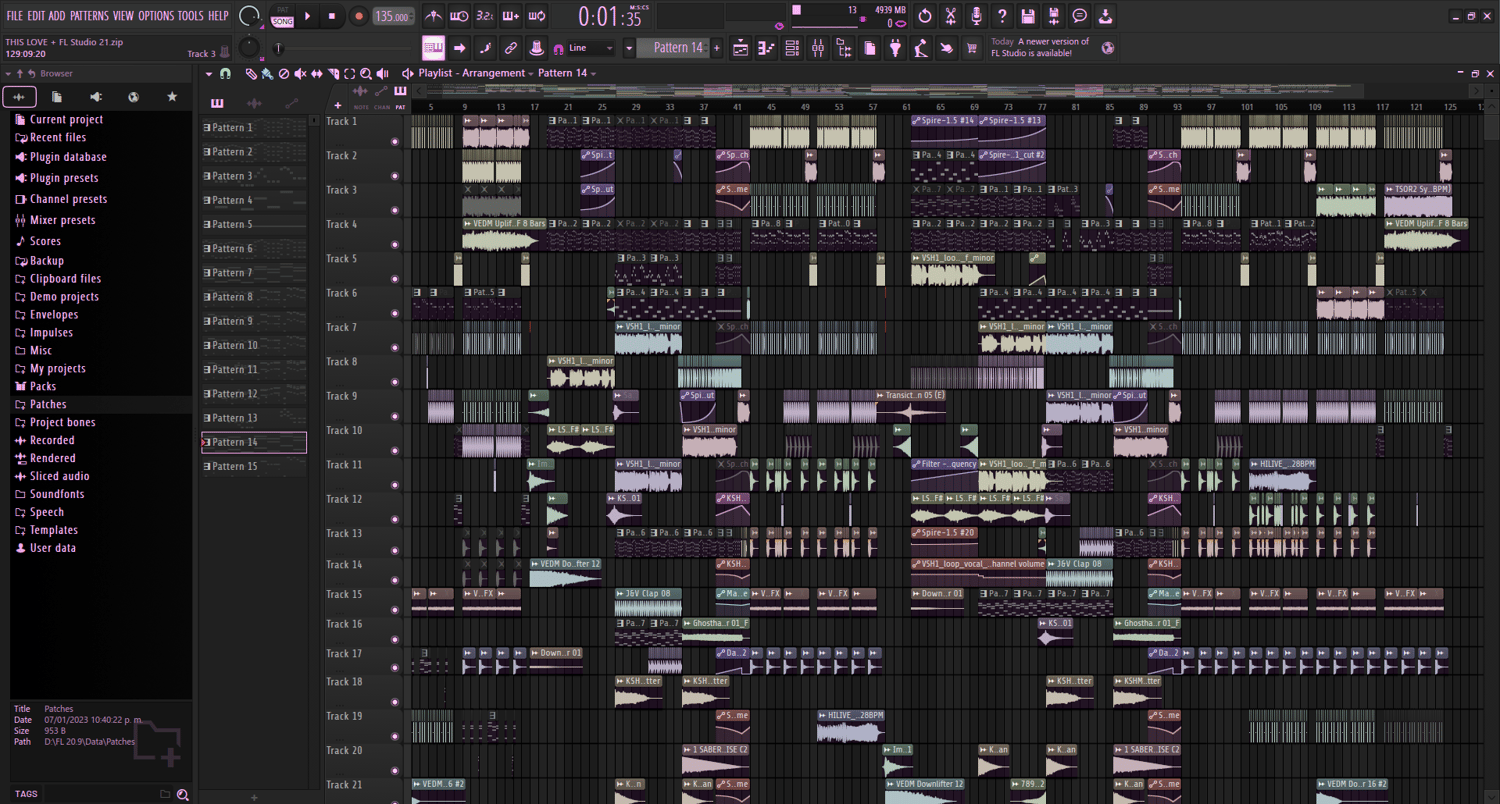Open the plugin picker plug icon
1500x804 pixels.
pos(895,48)
